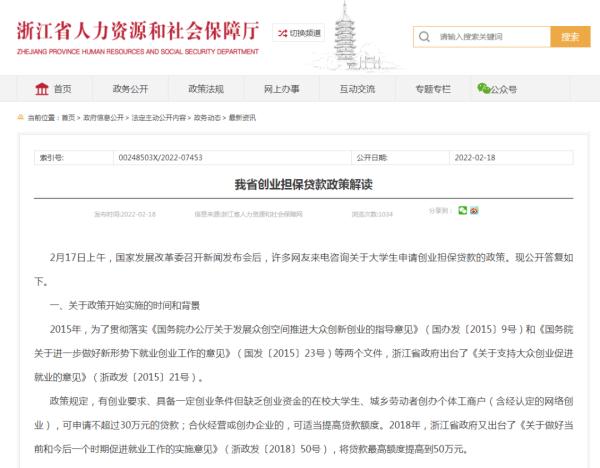Click the WeChat icon beside 公众号
Image resolution: width=600 pixels, height=468 pixels.
(484, 88)
